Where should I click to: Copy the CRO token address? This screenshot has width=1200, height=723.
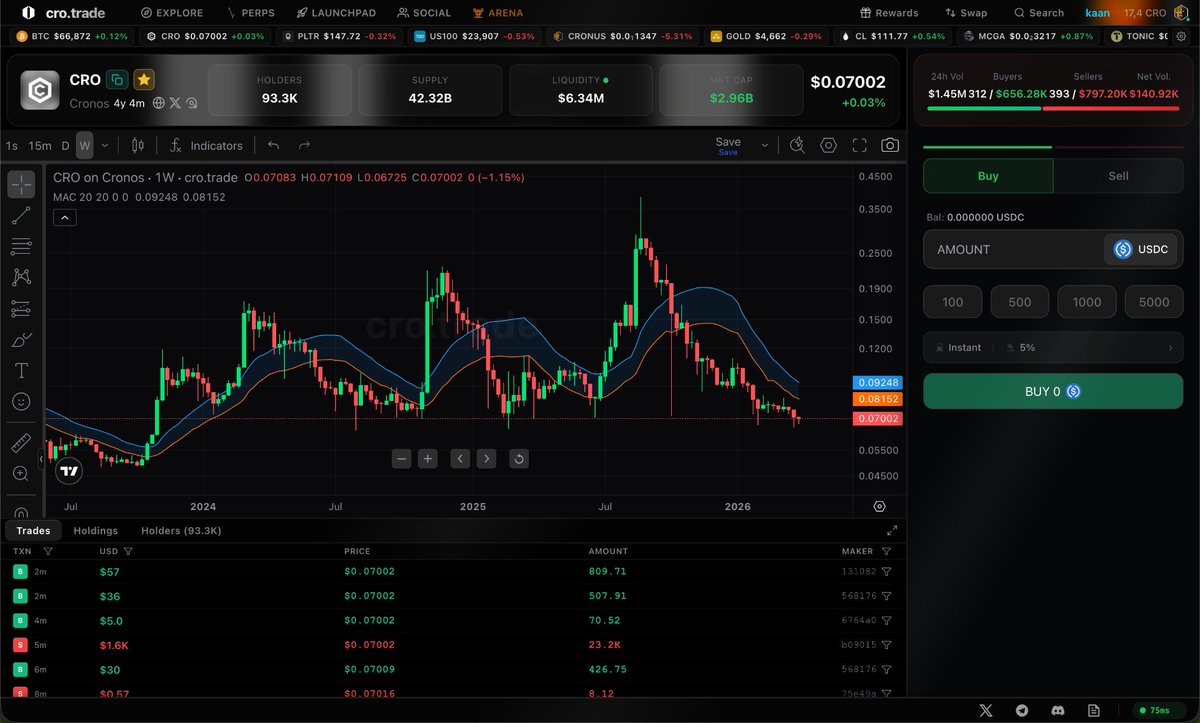click(x=117, y=80)
